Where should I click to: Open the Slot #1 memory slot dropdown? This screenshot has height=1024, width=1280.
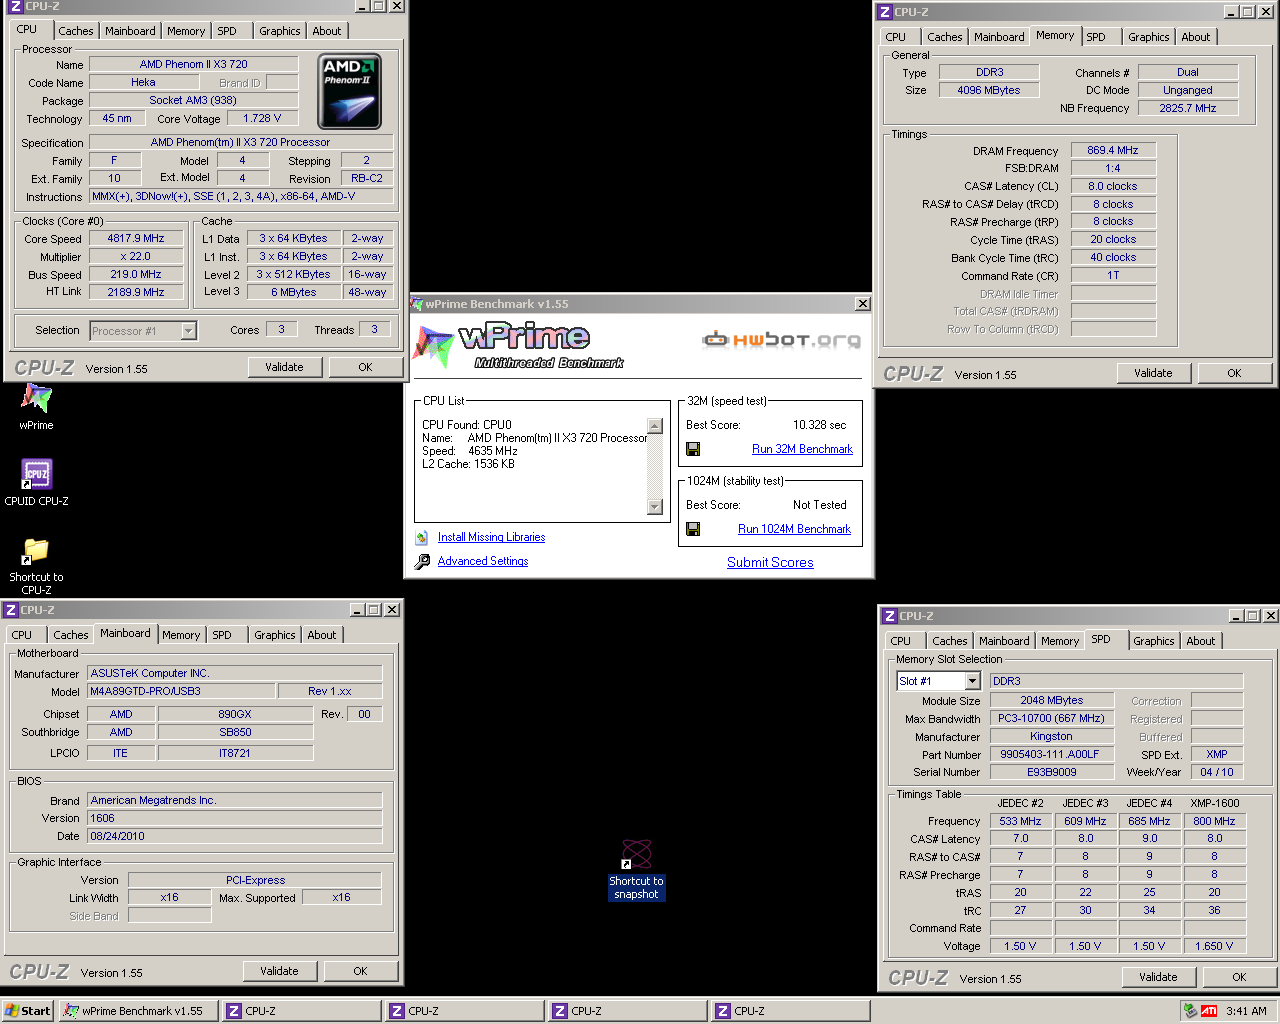pos(972,681)
